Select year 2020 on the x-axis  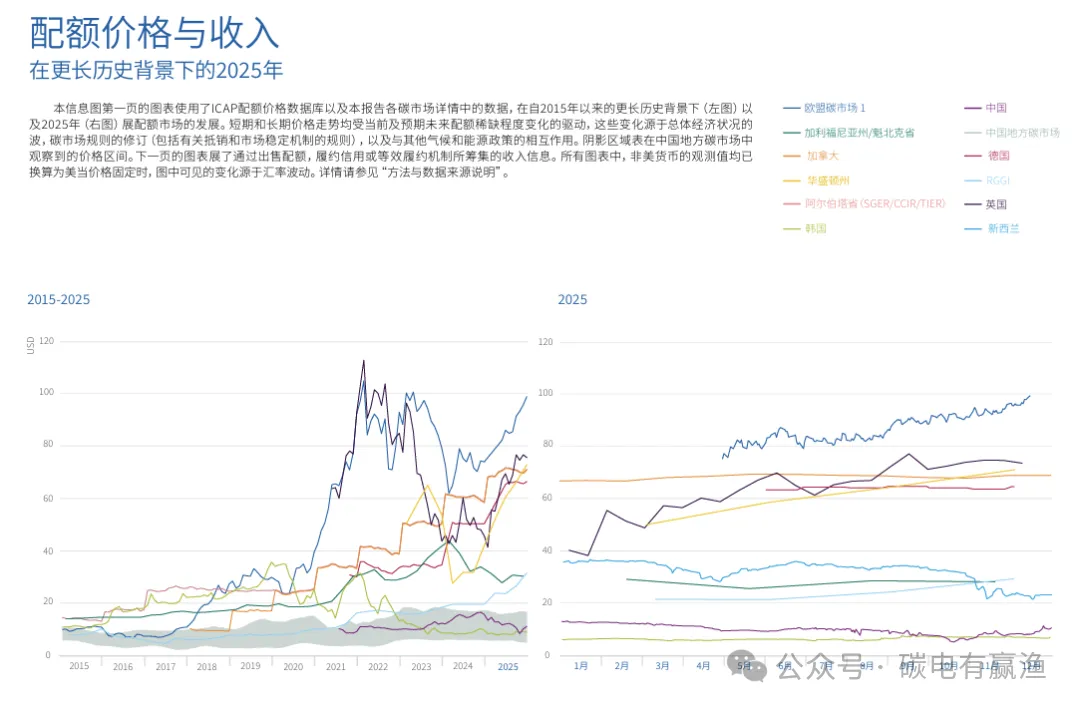click(x=293, y=666)
